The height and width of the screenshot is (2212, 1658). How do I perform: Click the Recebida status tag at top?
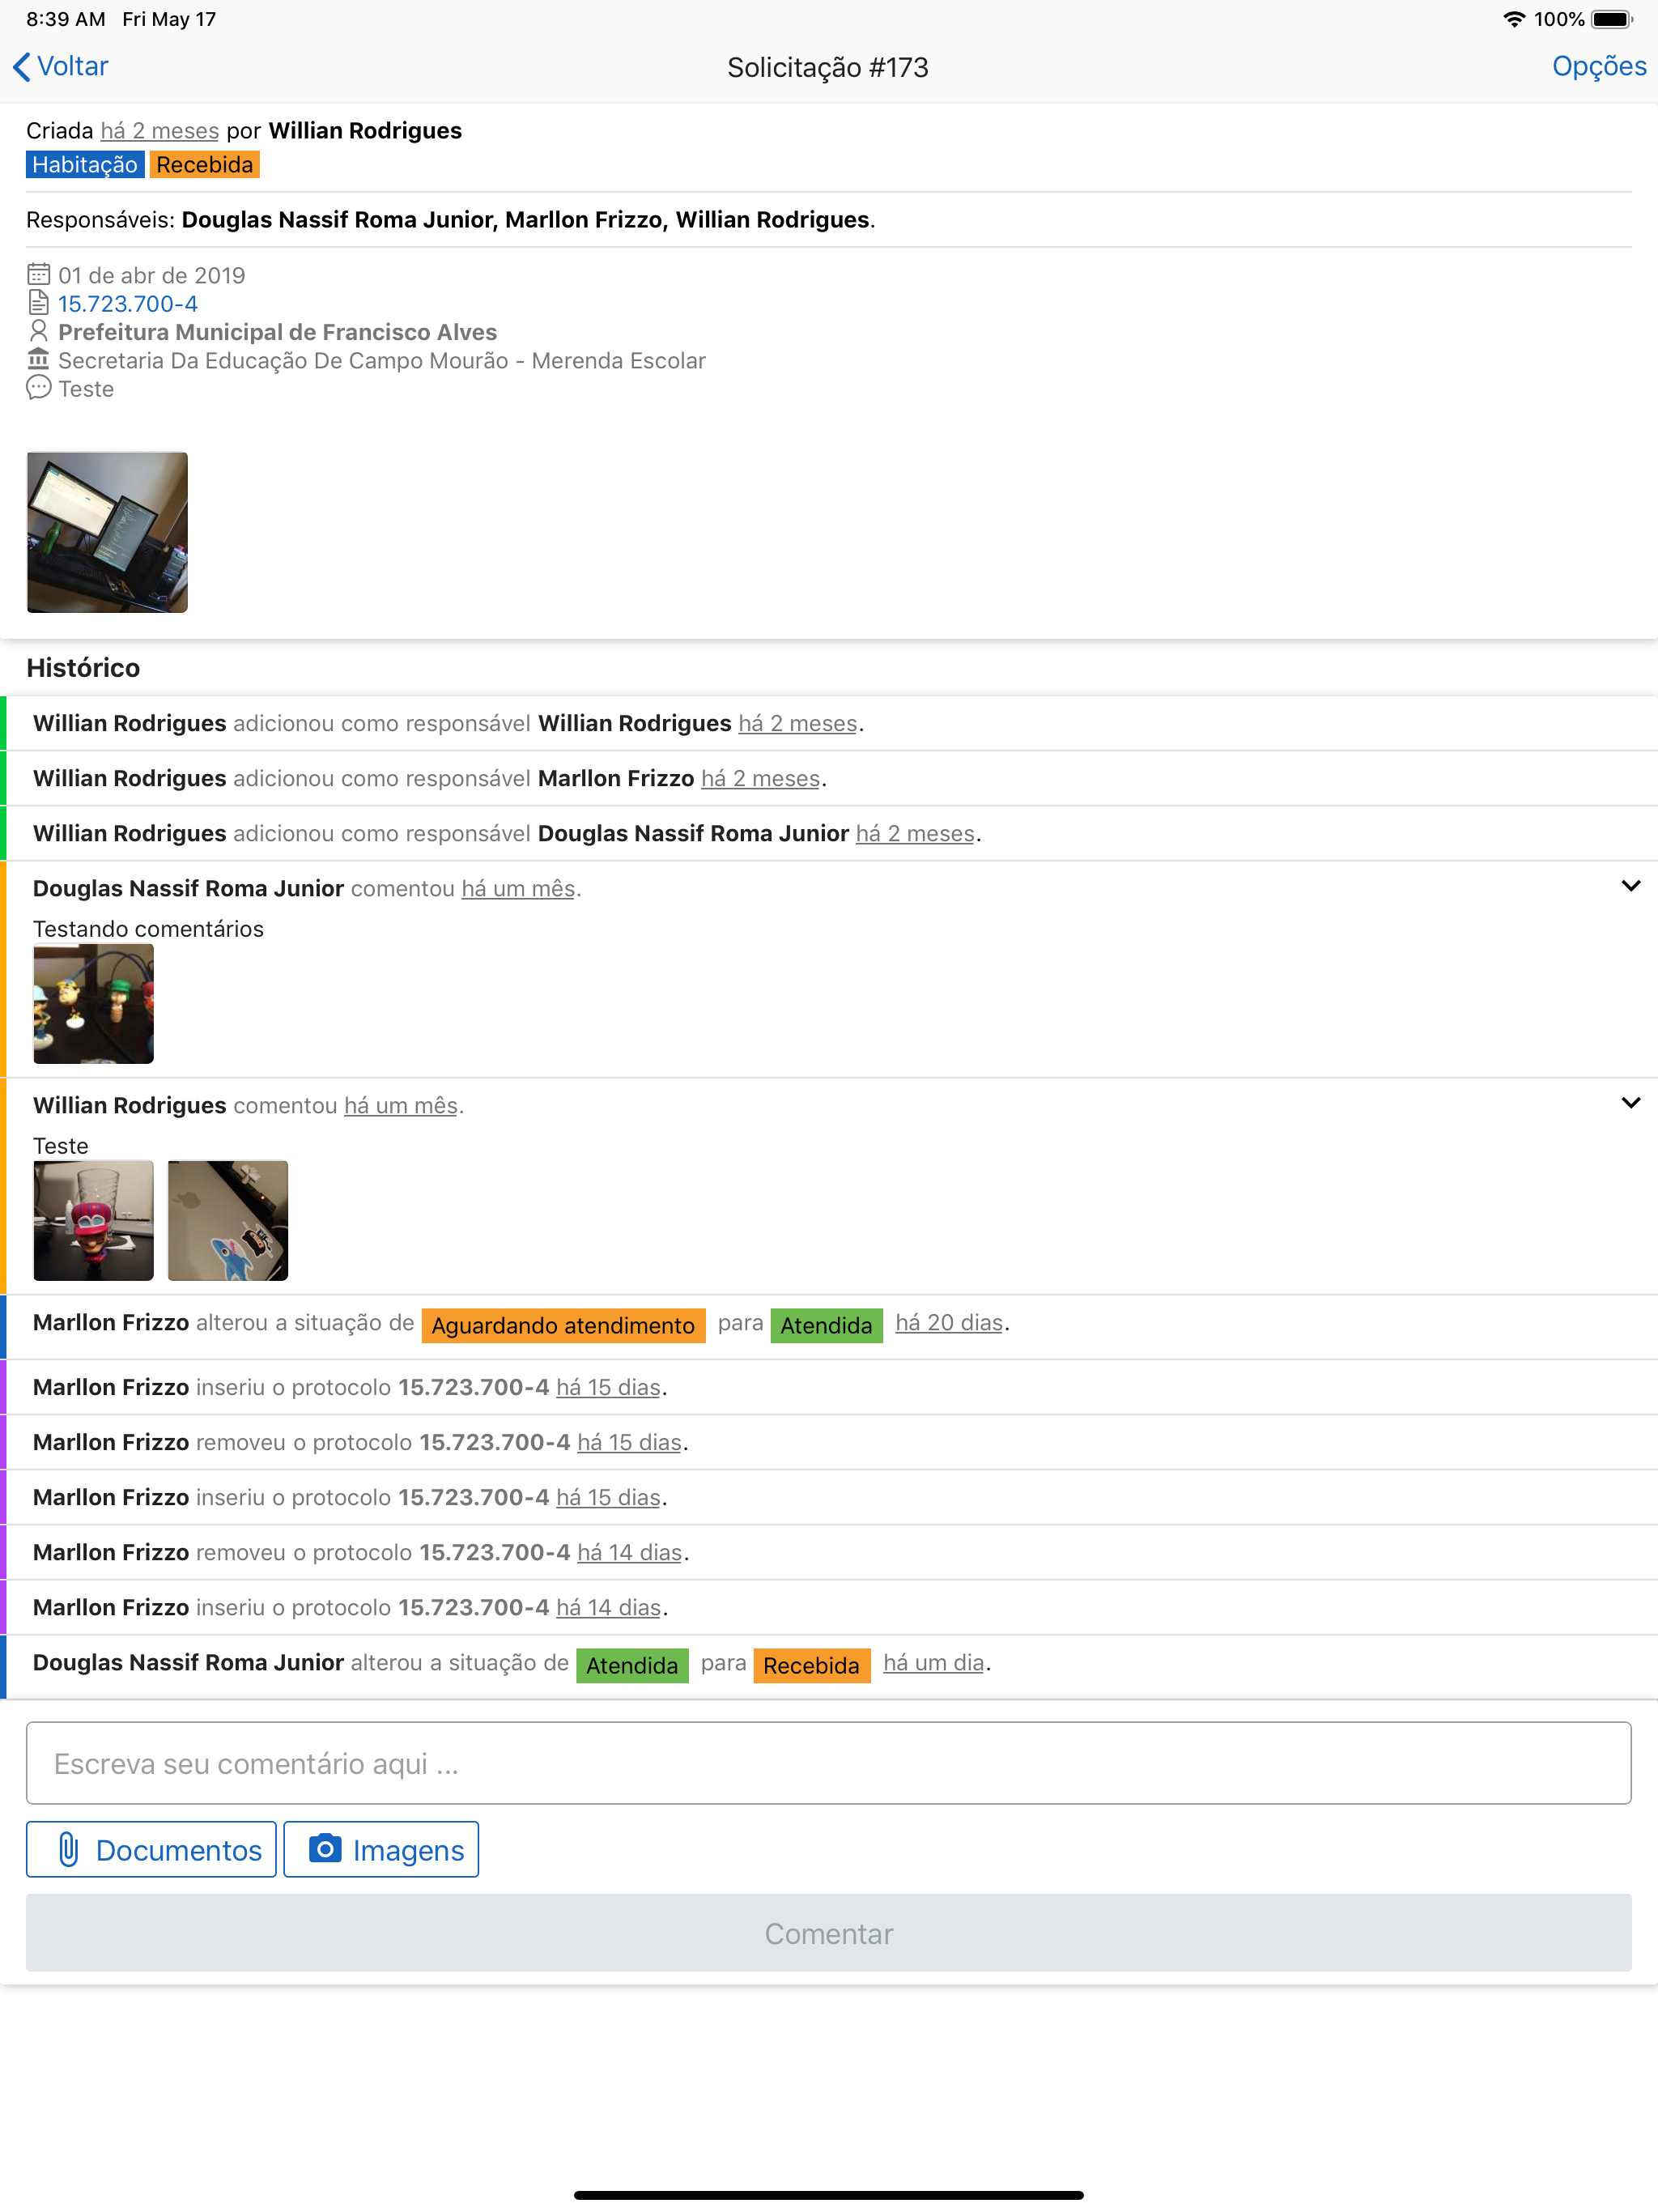pos(205,165)
